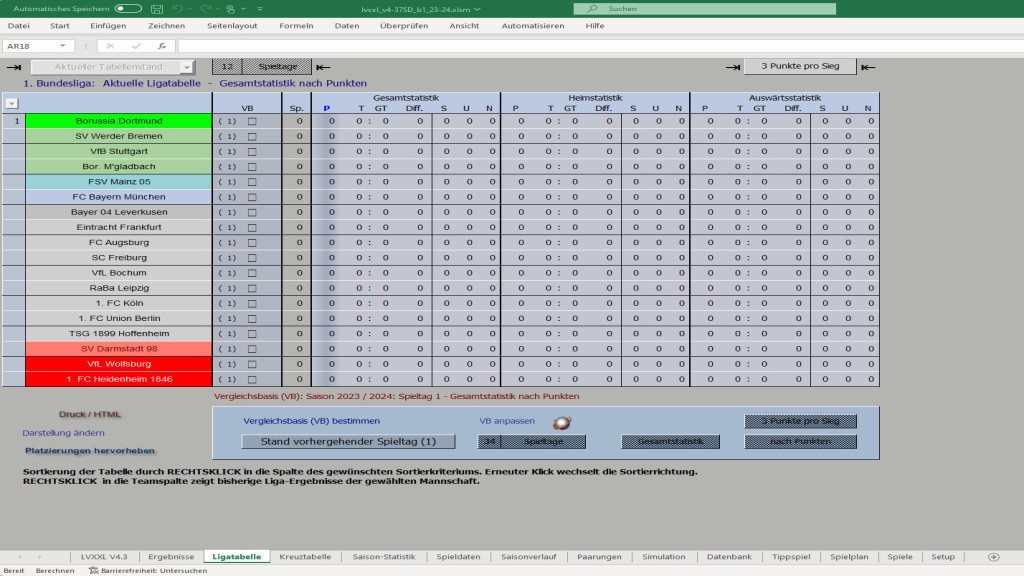Open the filter dropdown in the table corner

pyautogui.click(x=11, y=104)
